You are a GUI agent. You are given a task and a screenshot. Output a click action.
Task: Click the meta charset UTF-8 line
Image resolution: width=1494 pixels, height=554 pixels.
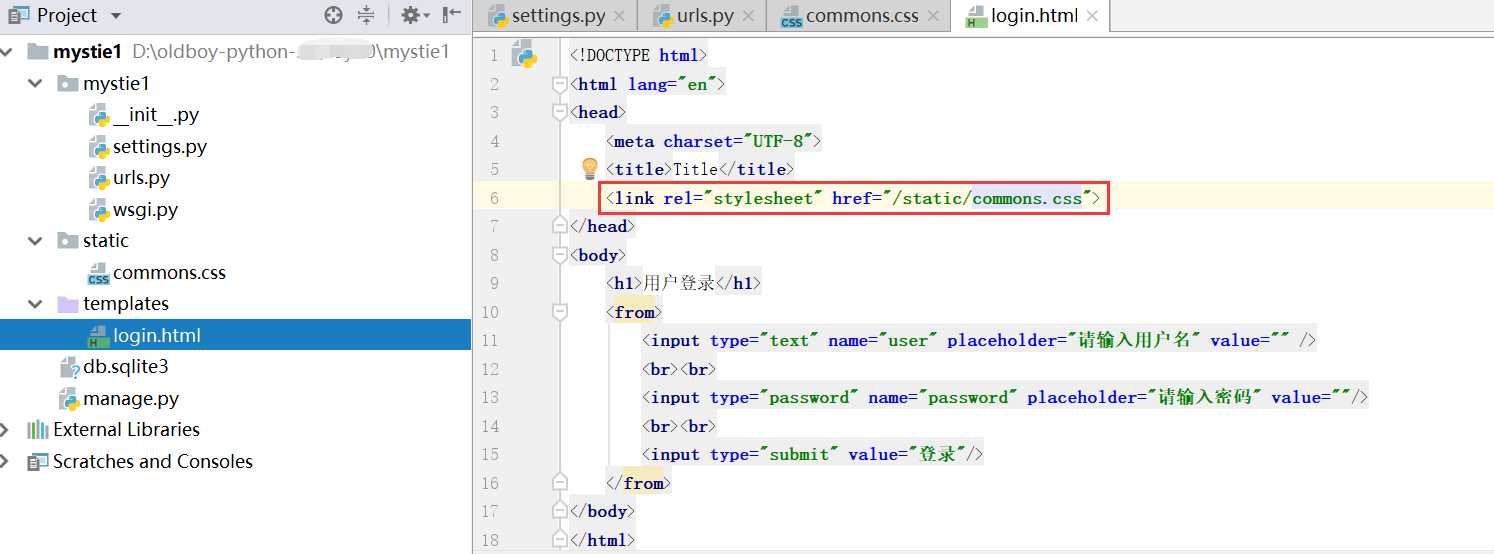point(713,142)
